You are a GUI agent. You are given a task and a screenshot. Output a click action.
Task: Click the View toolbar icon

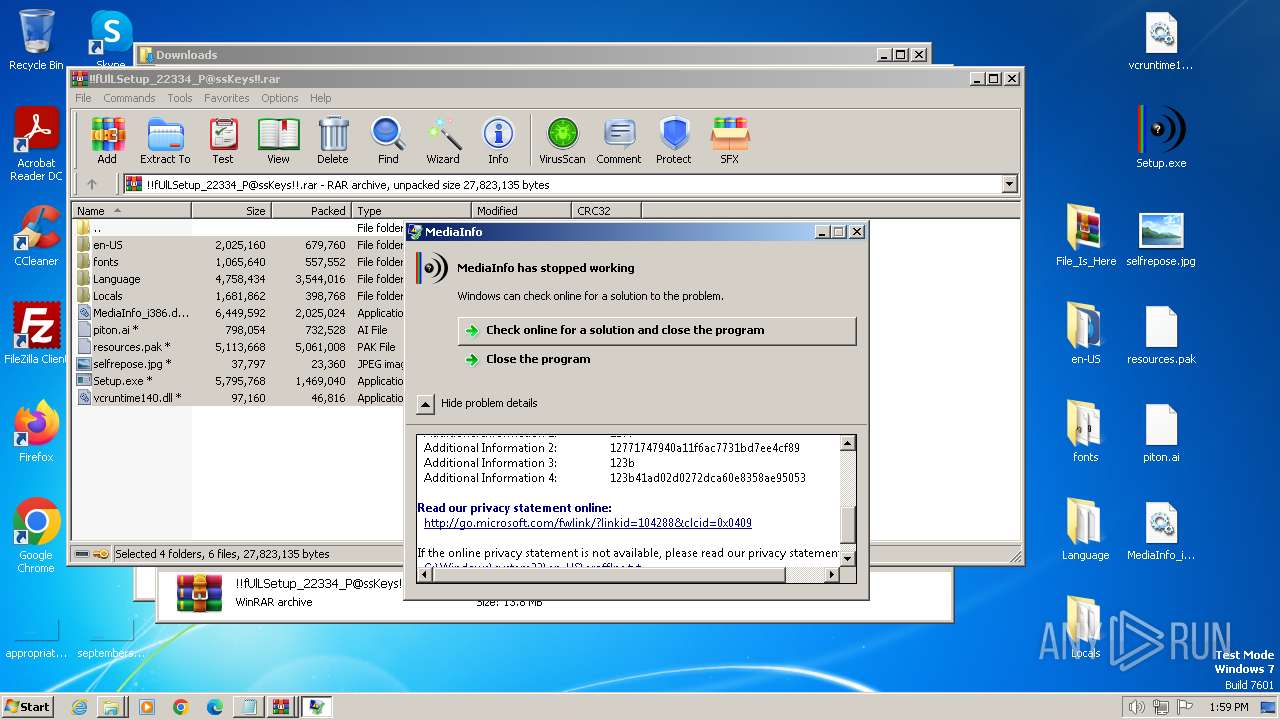[278, 140]
